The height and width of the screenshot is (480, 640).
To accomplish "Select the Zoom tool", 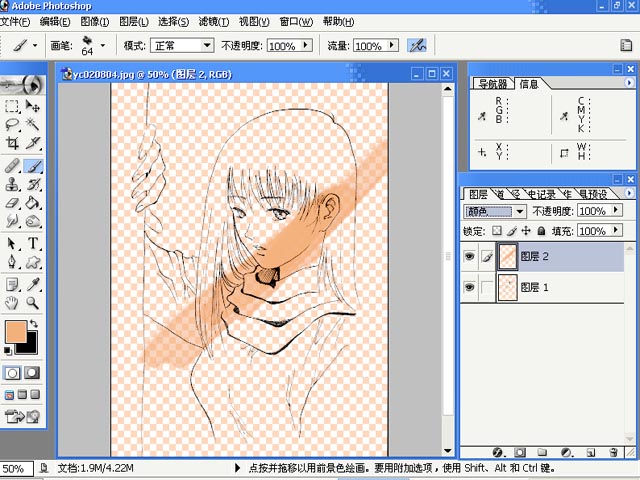I will (x=33, y=302).
